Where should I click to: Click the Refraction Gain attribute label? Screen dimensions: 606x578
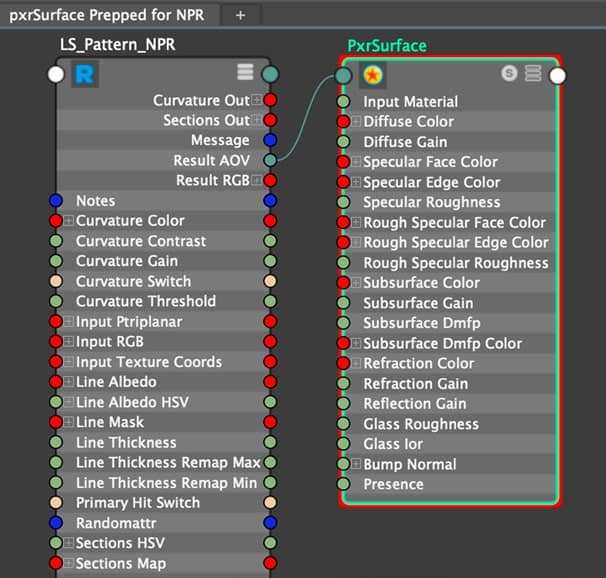(x=415, y=384)
